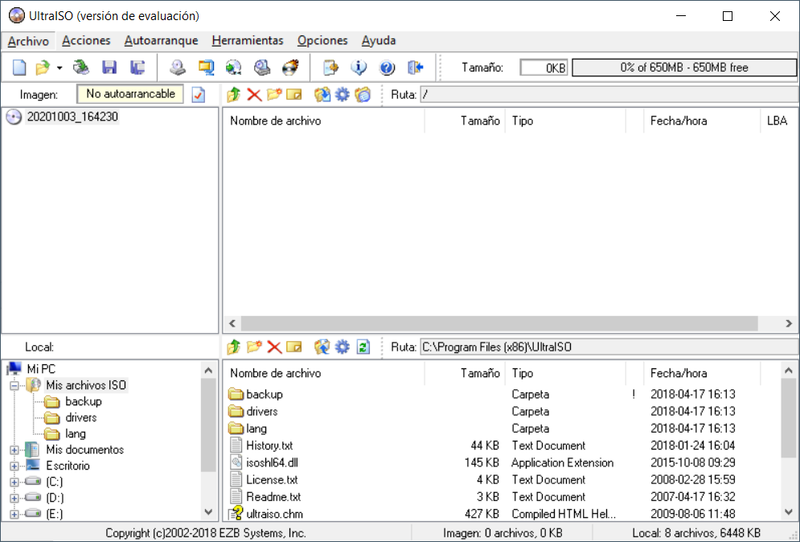Click the Local Ruta path field
This screenshot has width=800, height=542.
tap(609, 347)
